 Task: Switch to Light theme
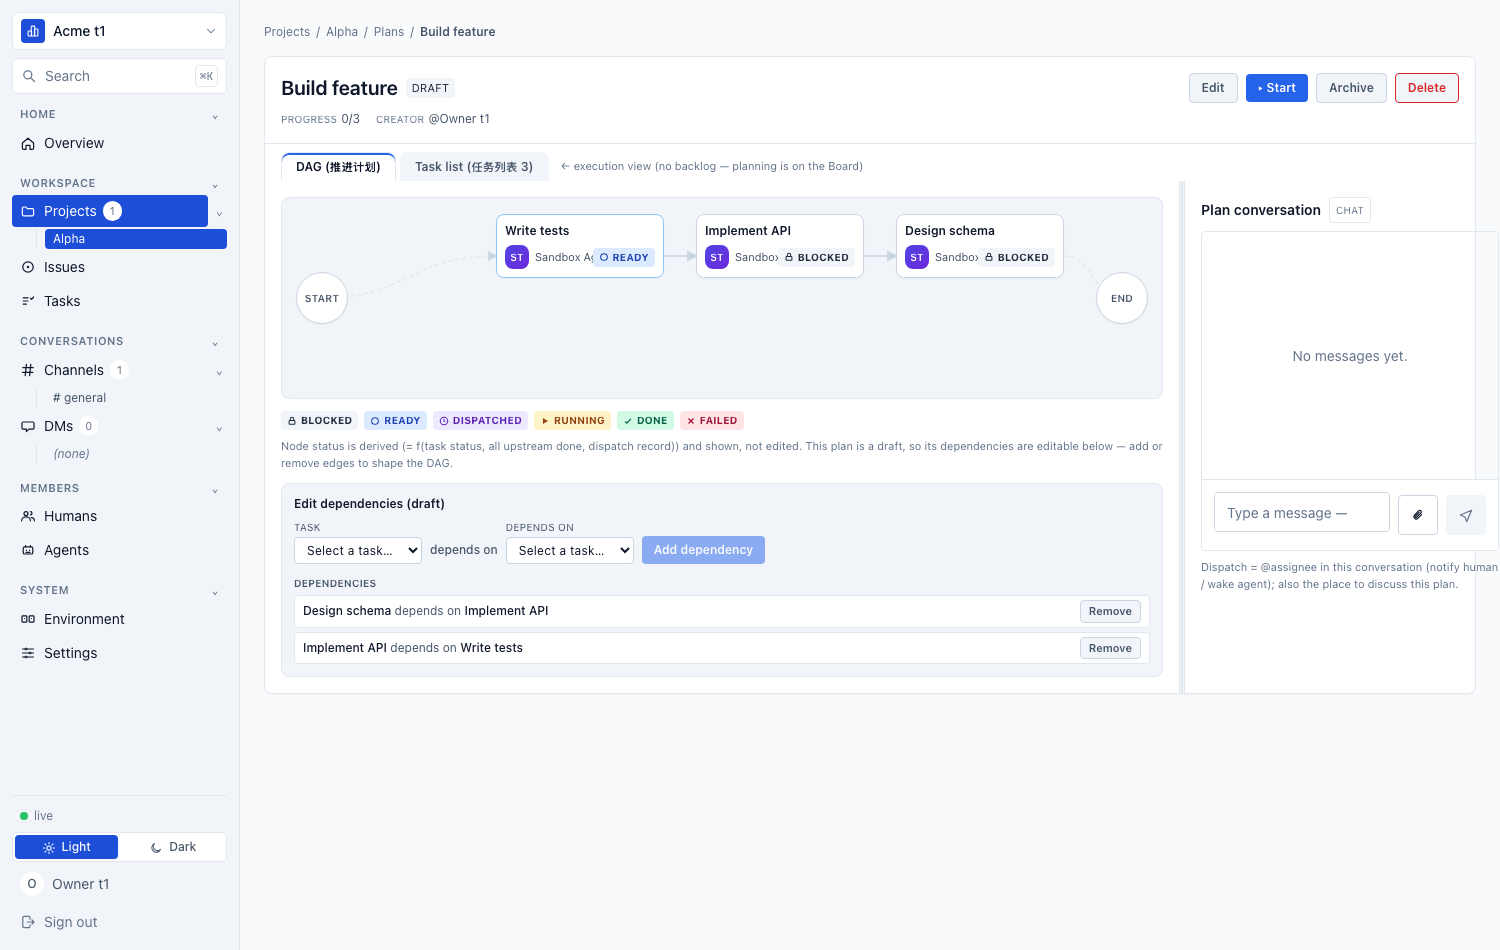67,847
